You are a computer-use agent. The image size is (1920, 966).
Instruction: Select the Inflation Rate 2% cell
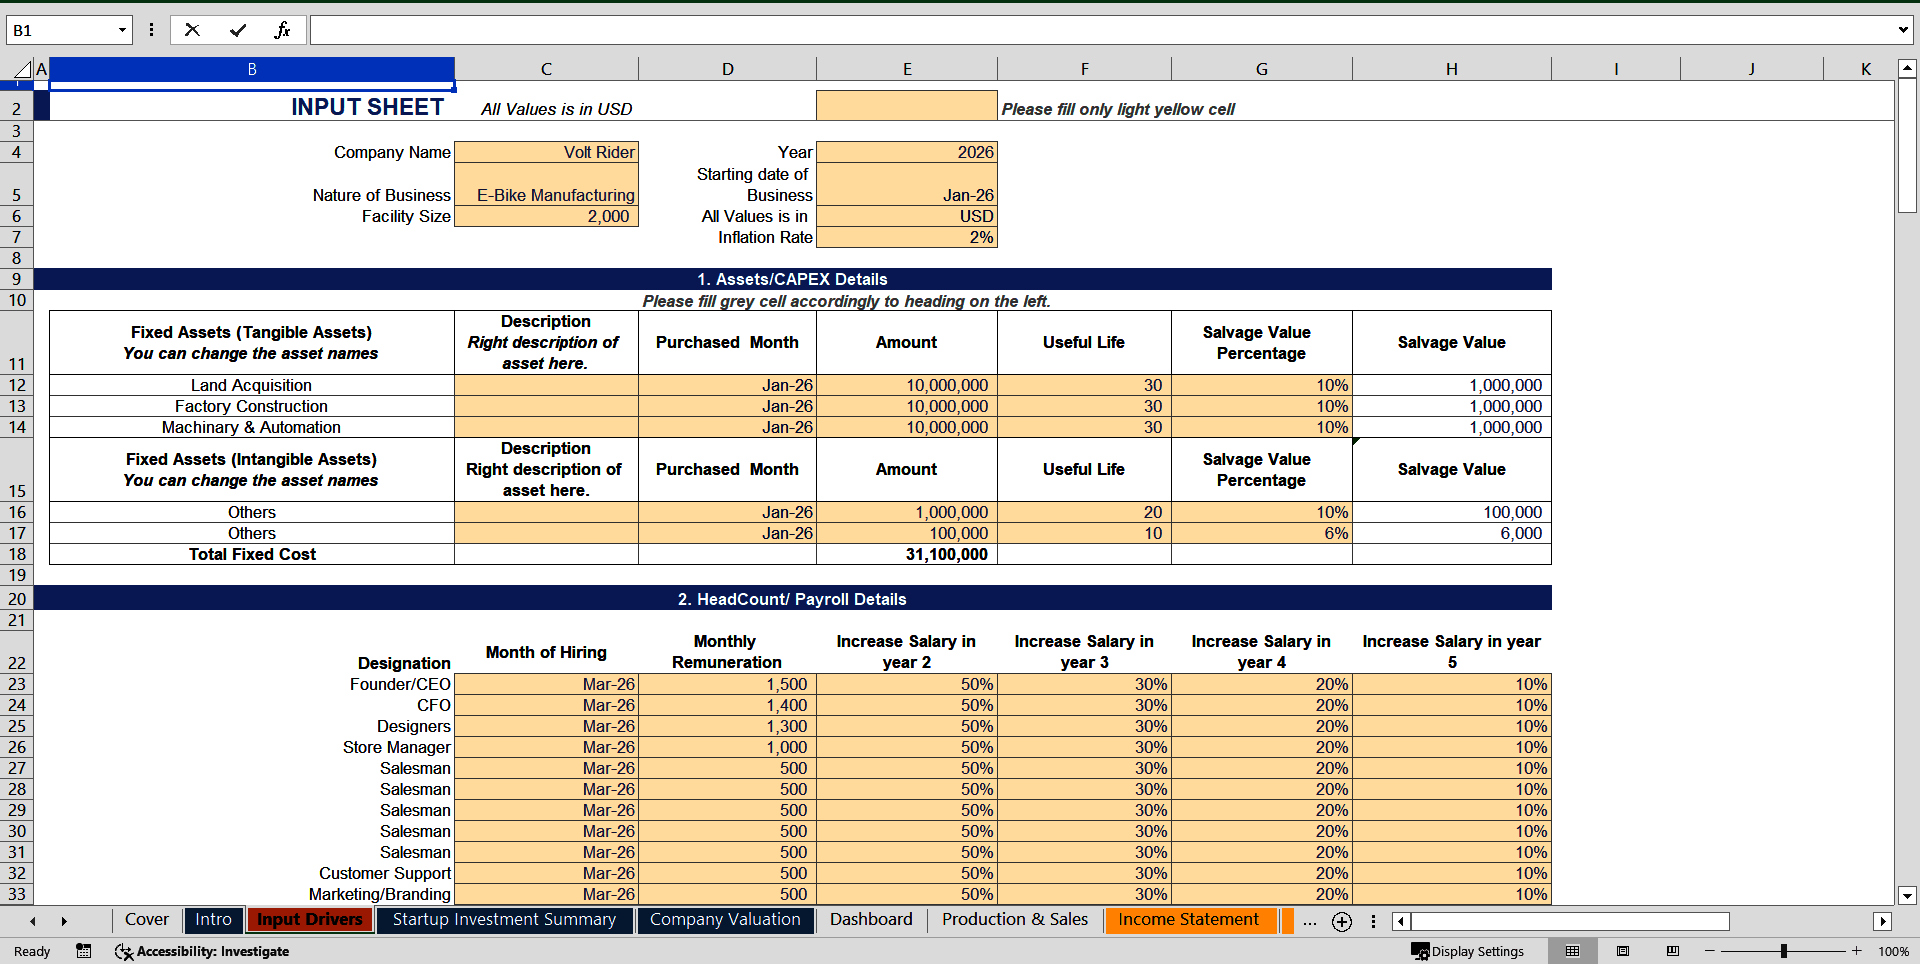coord(907,237)
